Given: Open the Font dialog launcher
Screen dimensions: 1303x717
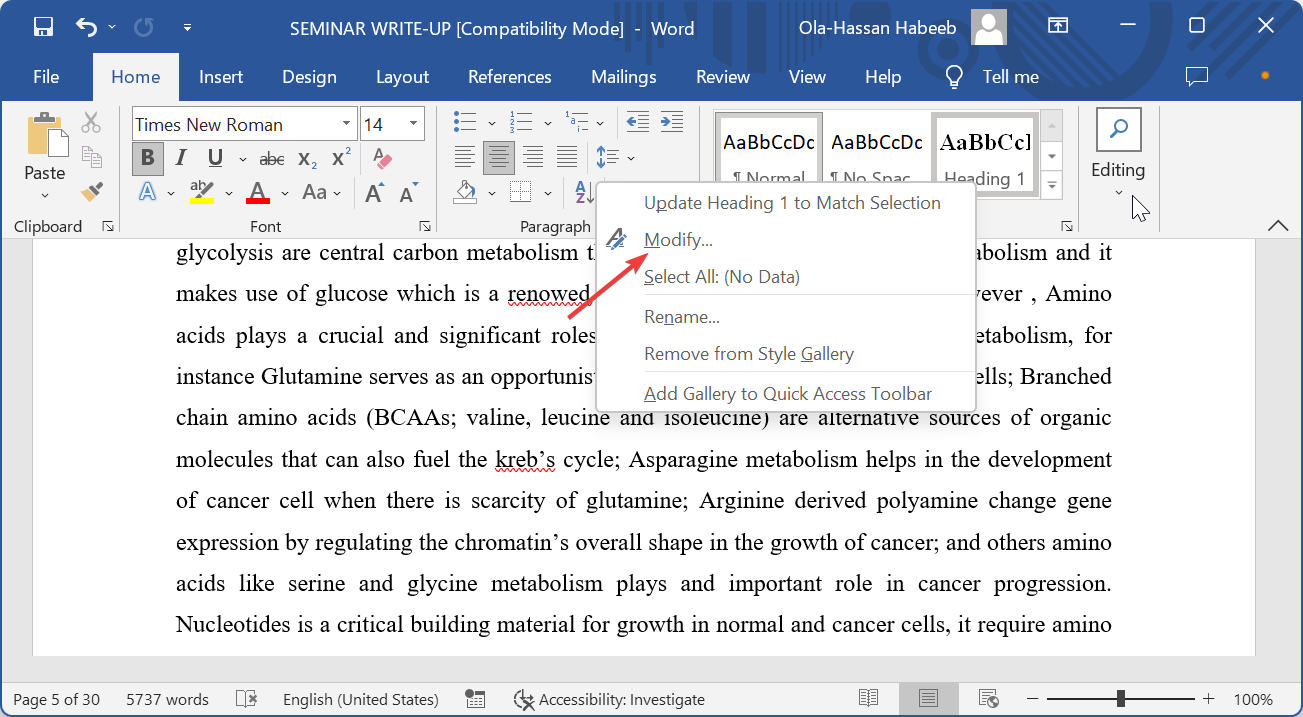Looking at the screenshot, I should coord(424,227).
